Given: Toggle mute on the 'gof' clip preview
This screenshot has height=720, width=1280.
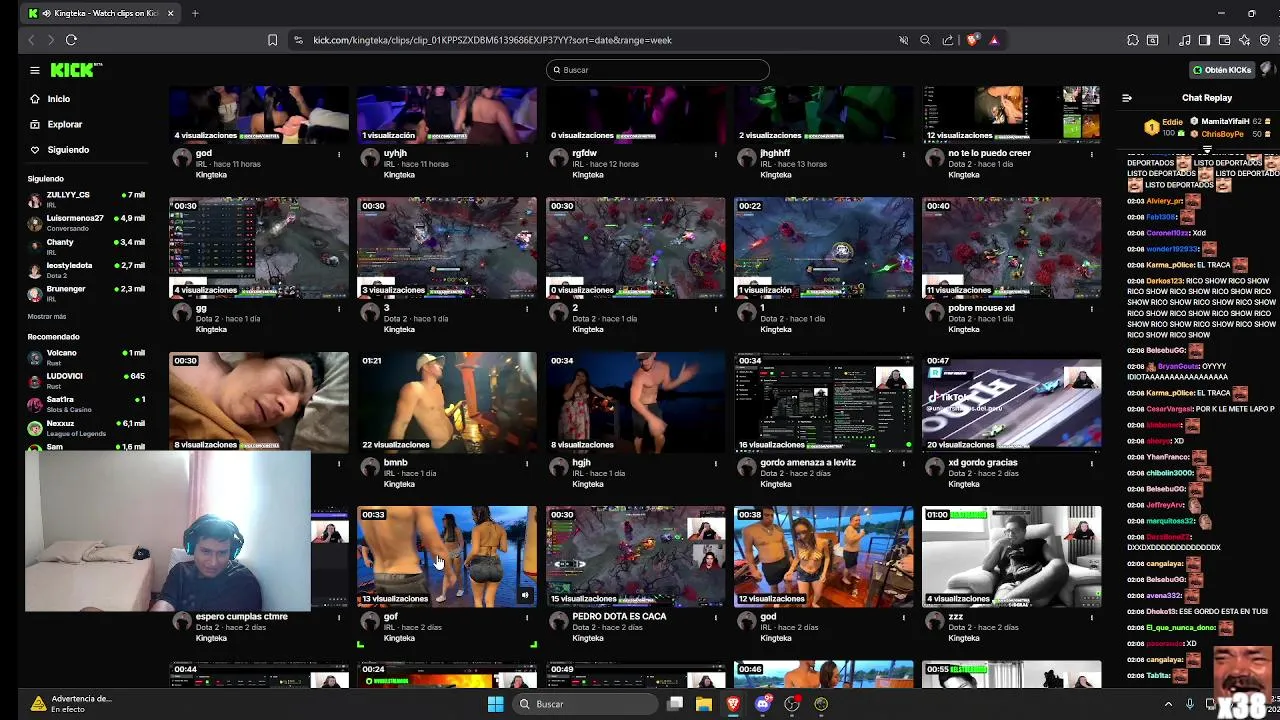Looking at the screenshot, I should pyautogui.click(x=525, y=595).
